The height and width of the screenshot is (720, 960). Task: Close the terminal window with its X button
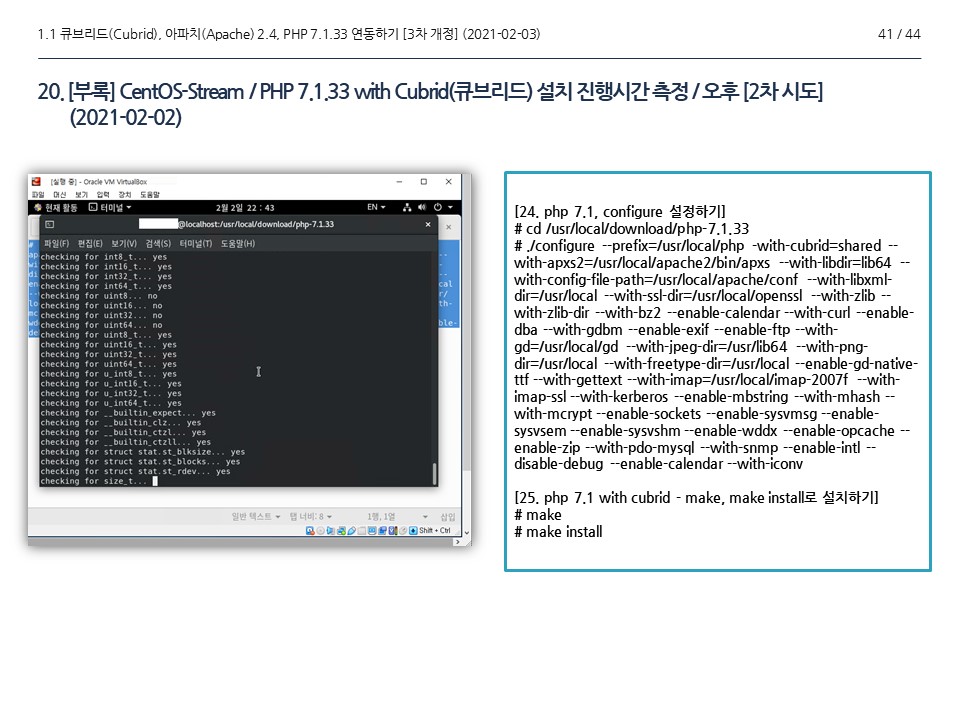tap(428, 225)
